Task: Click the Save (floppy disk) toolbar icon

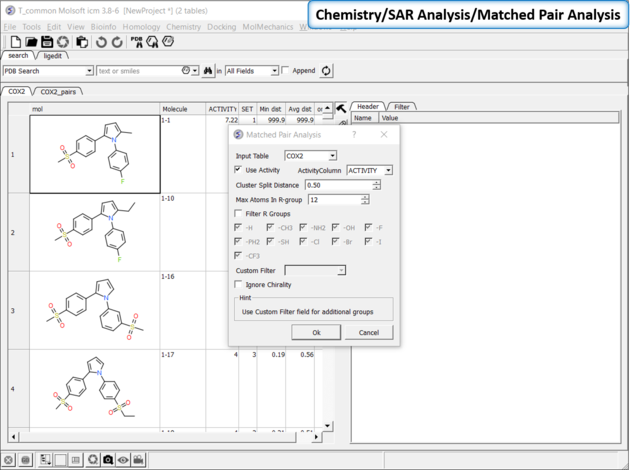Action: pyautogui.click(x=46, y=42)
